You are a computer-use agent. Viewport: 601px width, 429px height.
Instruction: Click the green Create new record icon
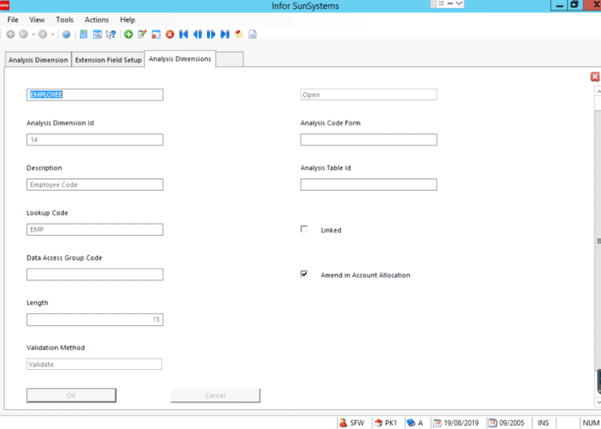point(129,34)
